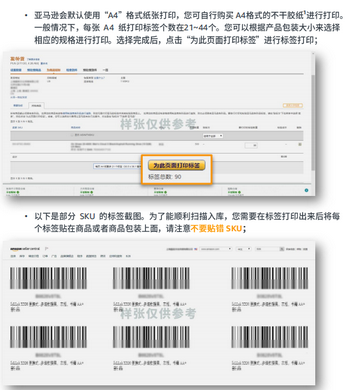Select the orange-highlighted active workflow step tab
361x390 pixels.
tap(53, 70)
